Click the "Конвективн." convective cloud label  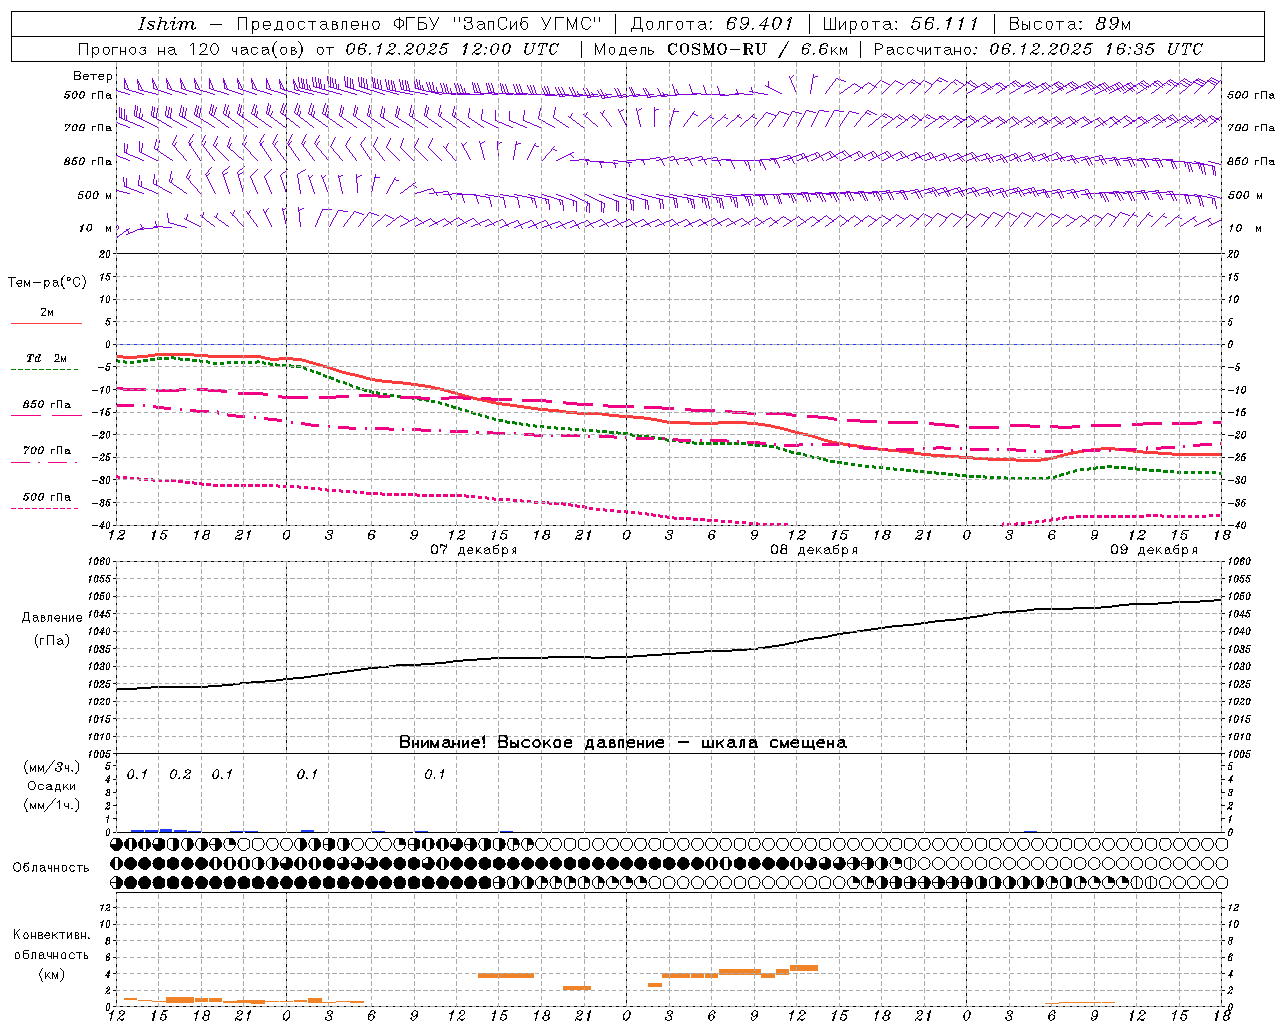coord(51,935)
